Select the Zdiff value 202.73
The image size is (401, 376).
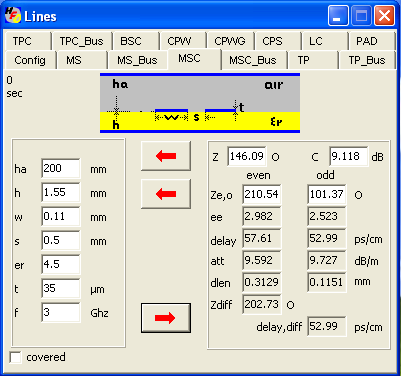tap(262, 304)
